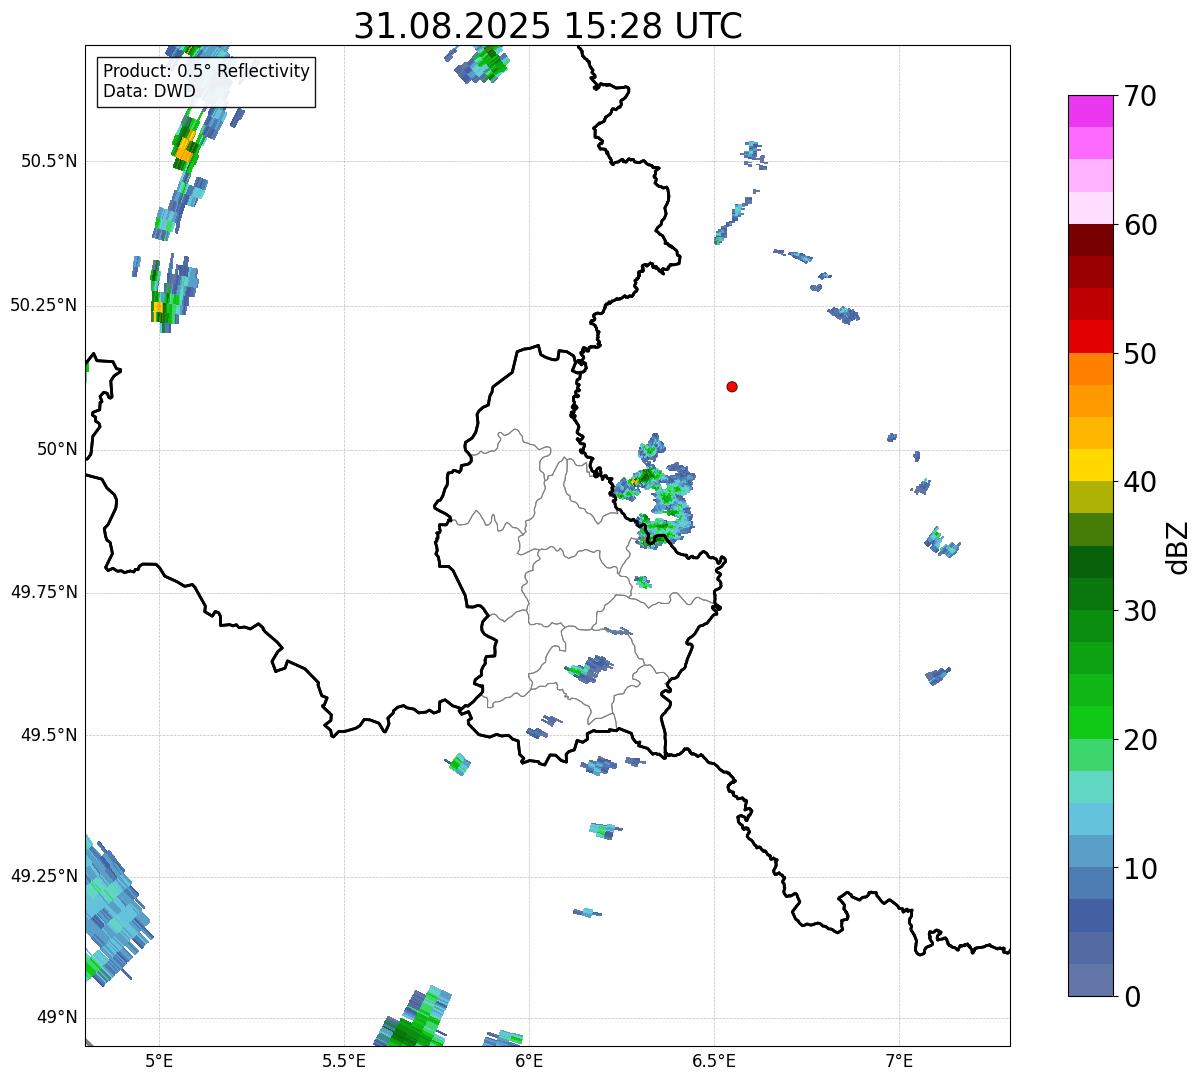The width and height of the screenshot is (1202, 1081).
Task: Click the "7°E" longitude label
Action: click(x=899, y=1060)
